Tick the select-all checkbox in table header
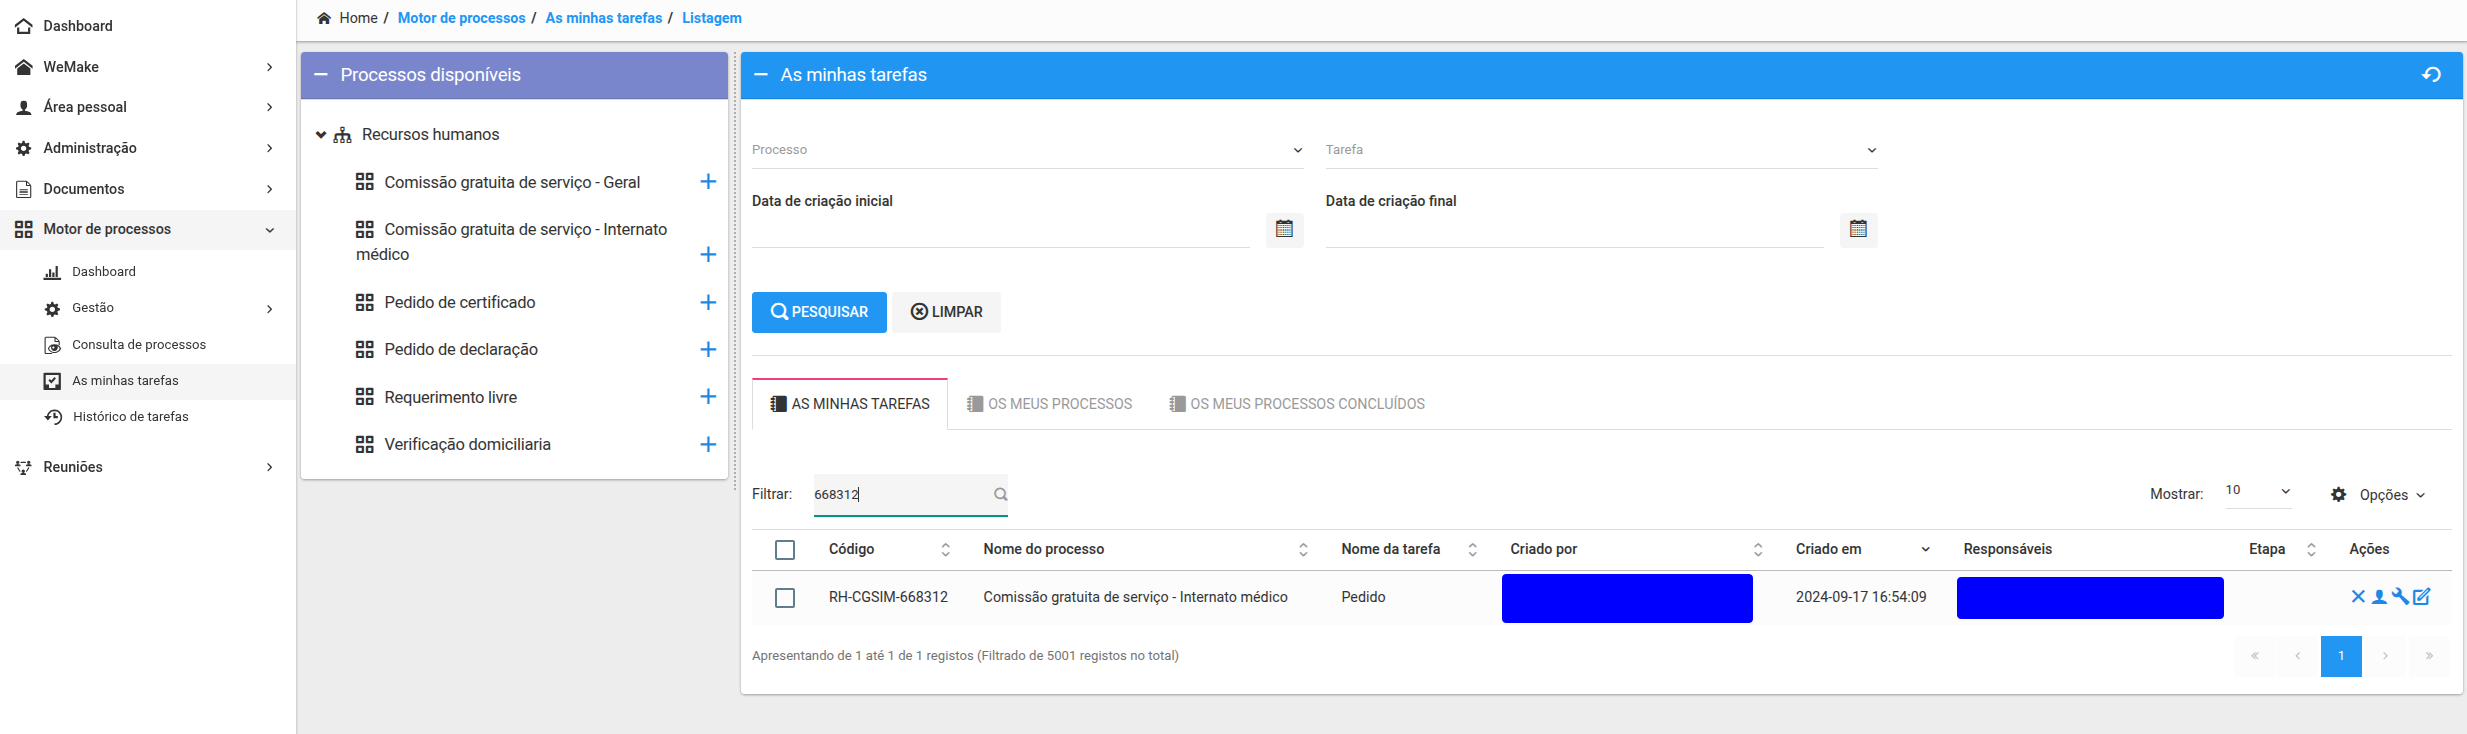Screen dimensions: 2467x734 785,550
